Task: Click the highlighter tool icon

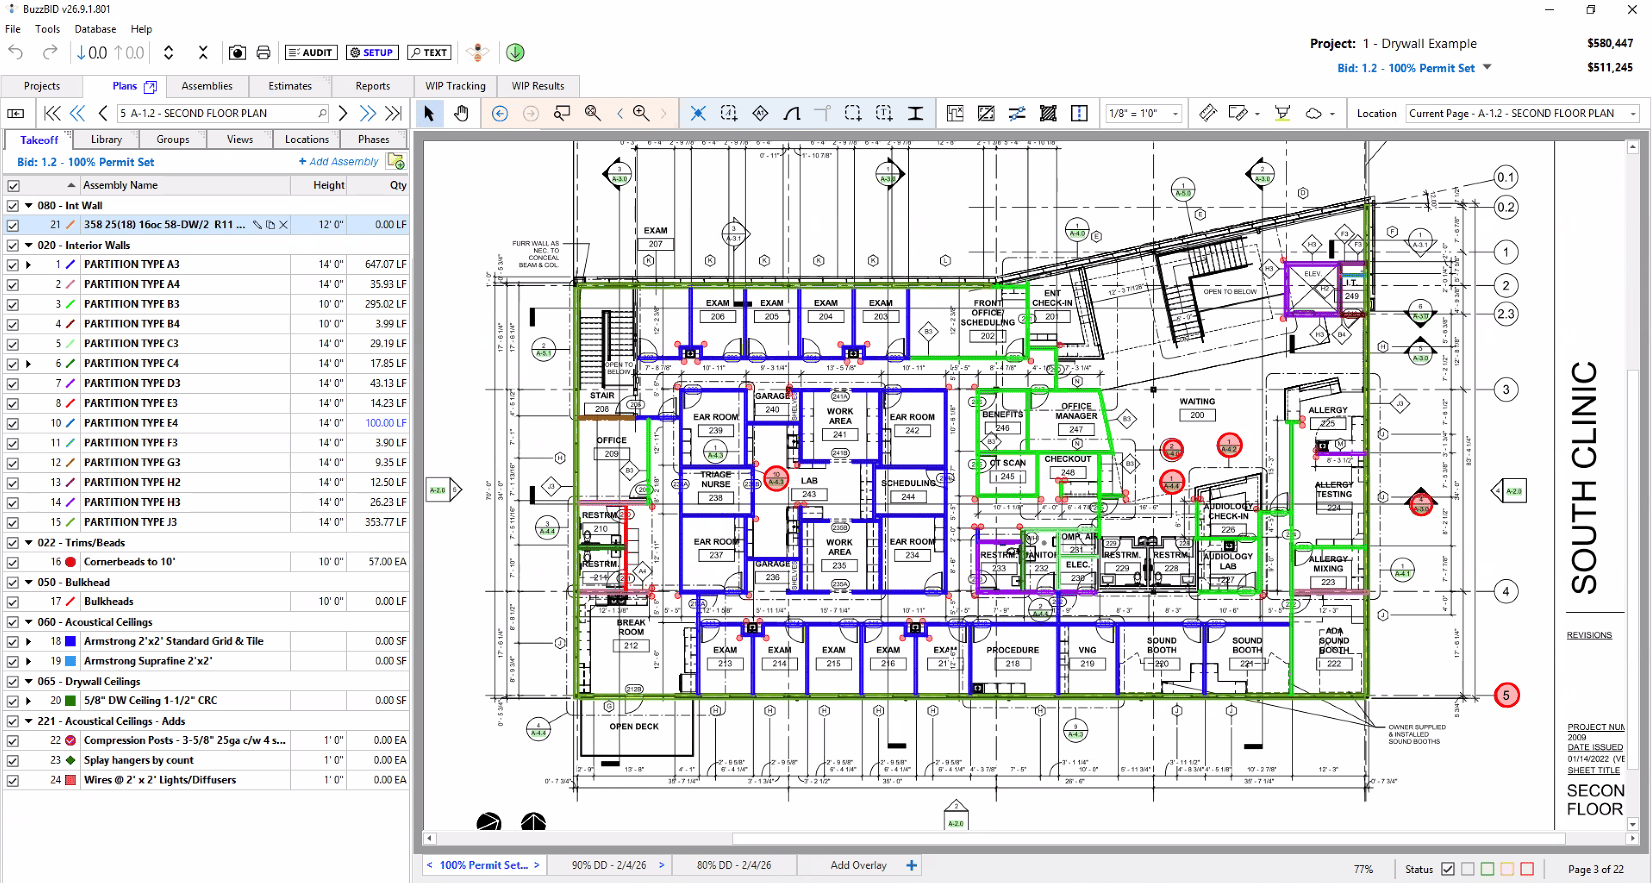Action: [x=1282, y=113]
